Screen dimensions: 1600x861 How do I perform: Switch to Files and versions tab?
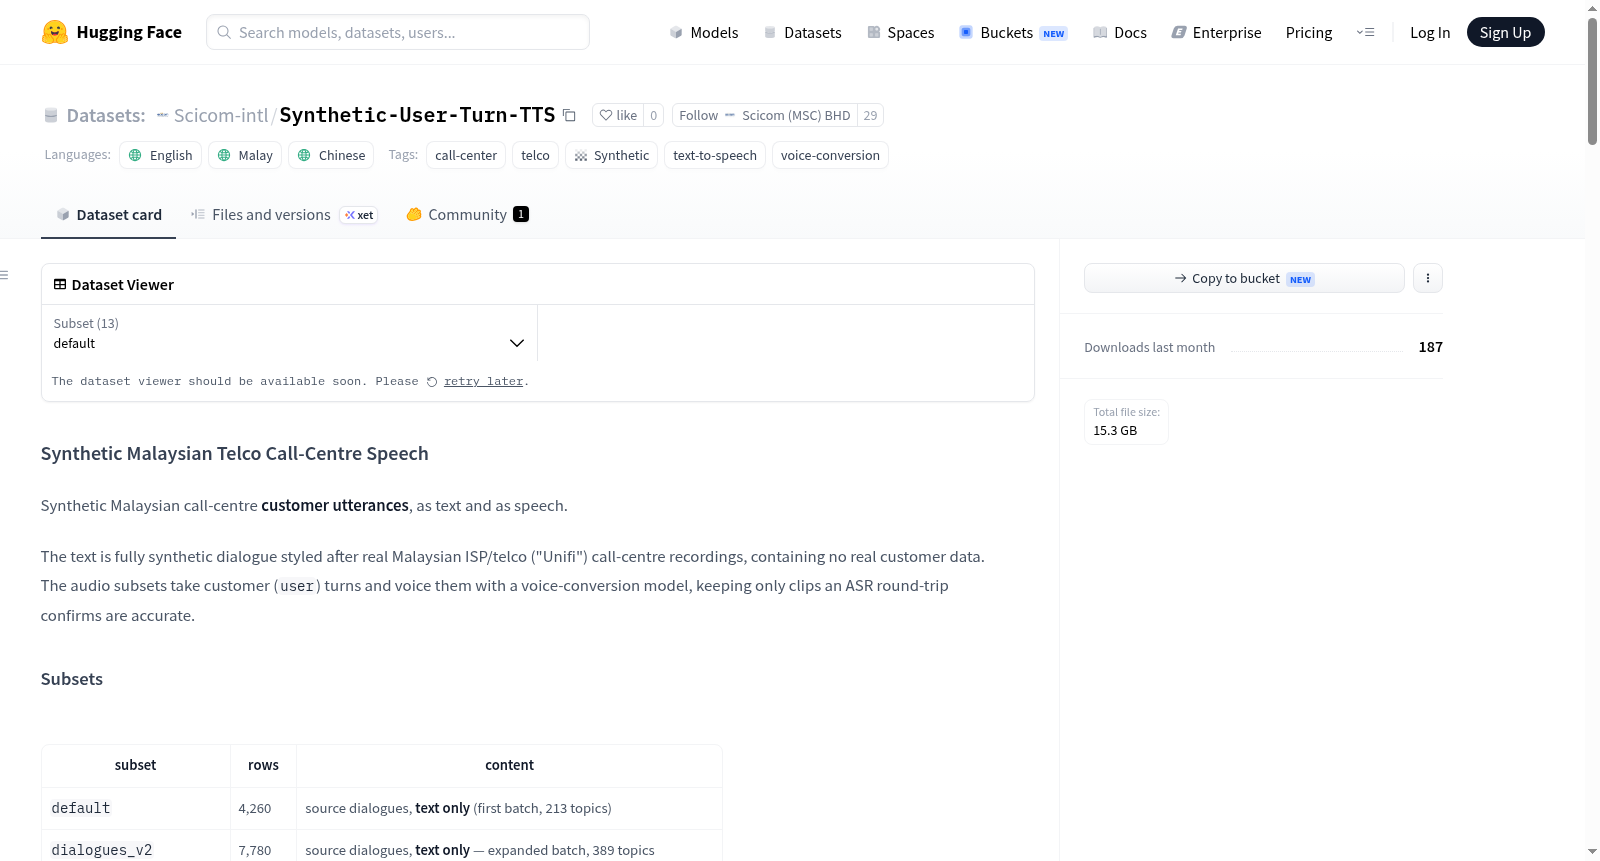click(283, 214)
